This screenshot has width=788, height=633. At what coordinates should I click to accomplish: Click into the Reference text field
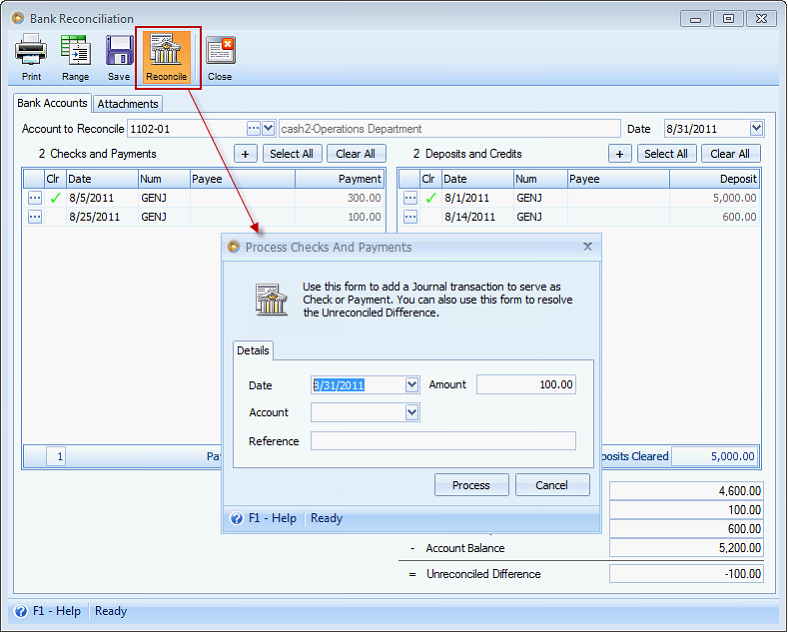click(x=443, y=441)
